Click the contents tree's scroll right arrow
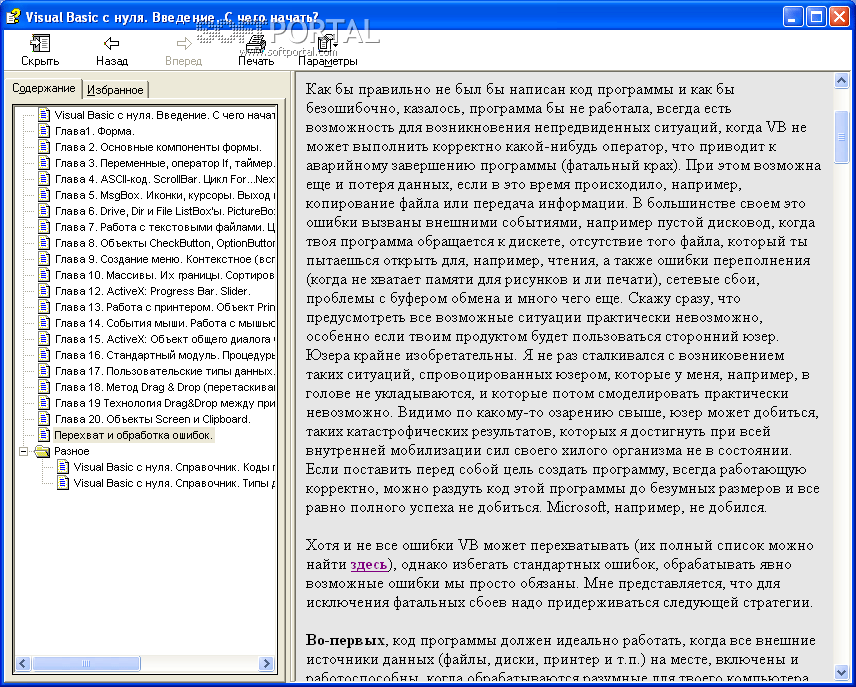856x687 pixels. [x=266, y=664]
